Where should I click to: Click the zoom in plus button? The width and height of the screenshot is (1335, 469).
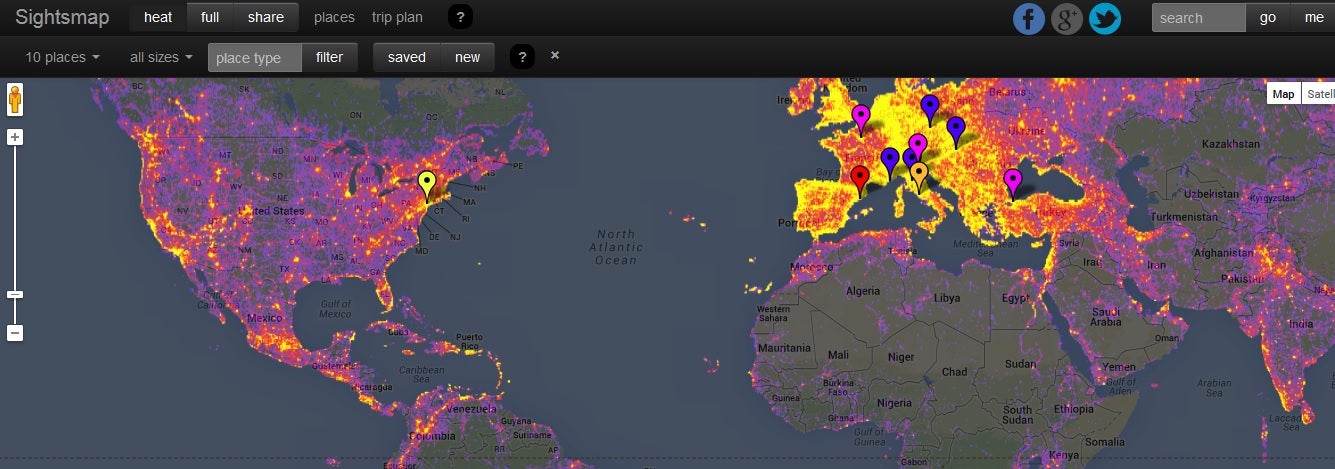pyautogui.click(x=15, y=137)
